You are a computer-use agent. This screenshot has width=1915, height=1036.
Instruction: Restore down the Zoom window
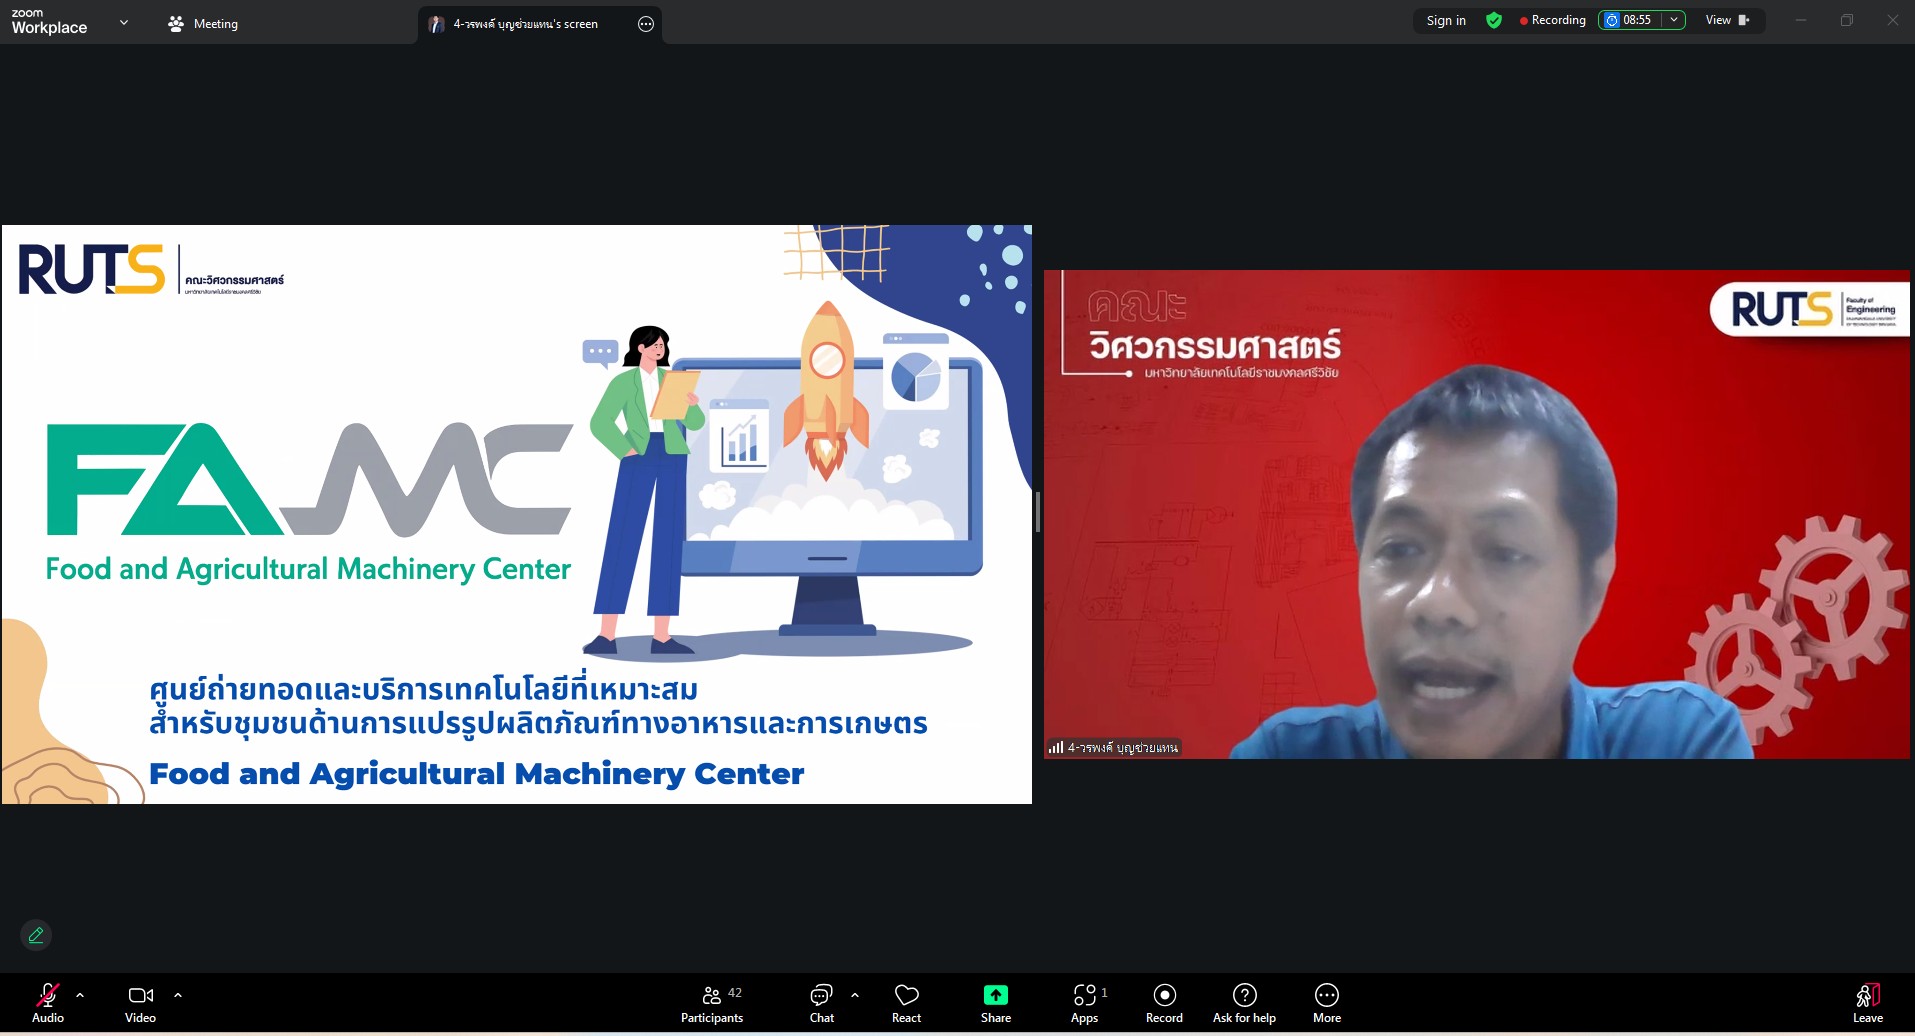[1847, 20]
